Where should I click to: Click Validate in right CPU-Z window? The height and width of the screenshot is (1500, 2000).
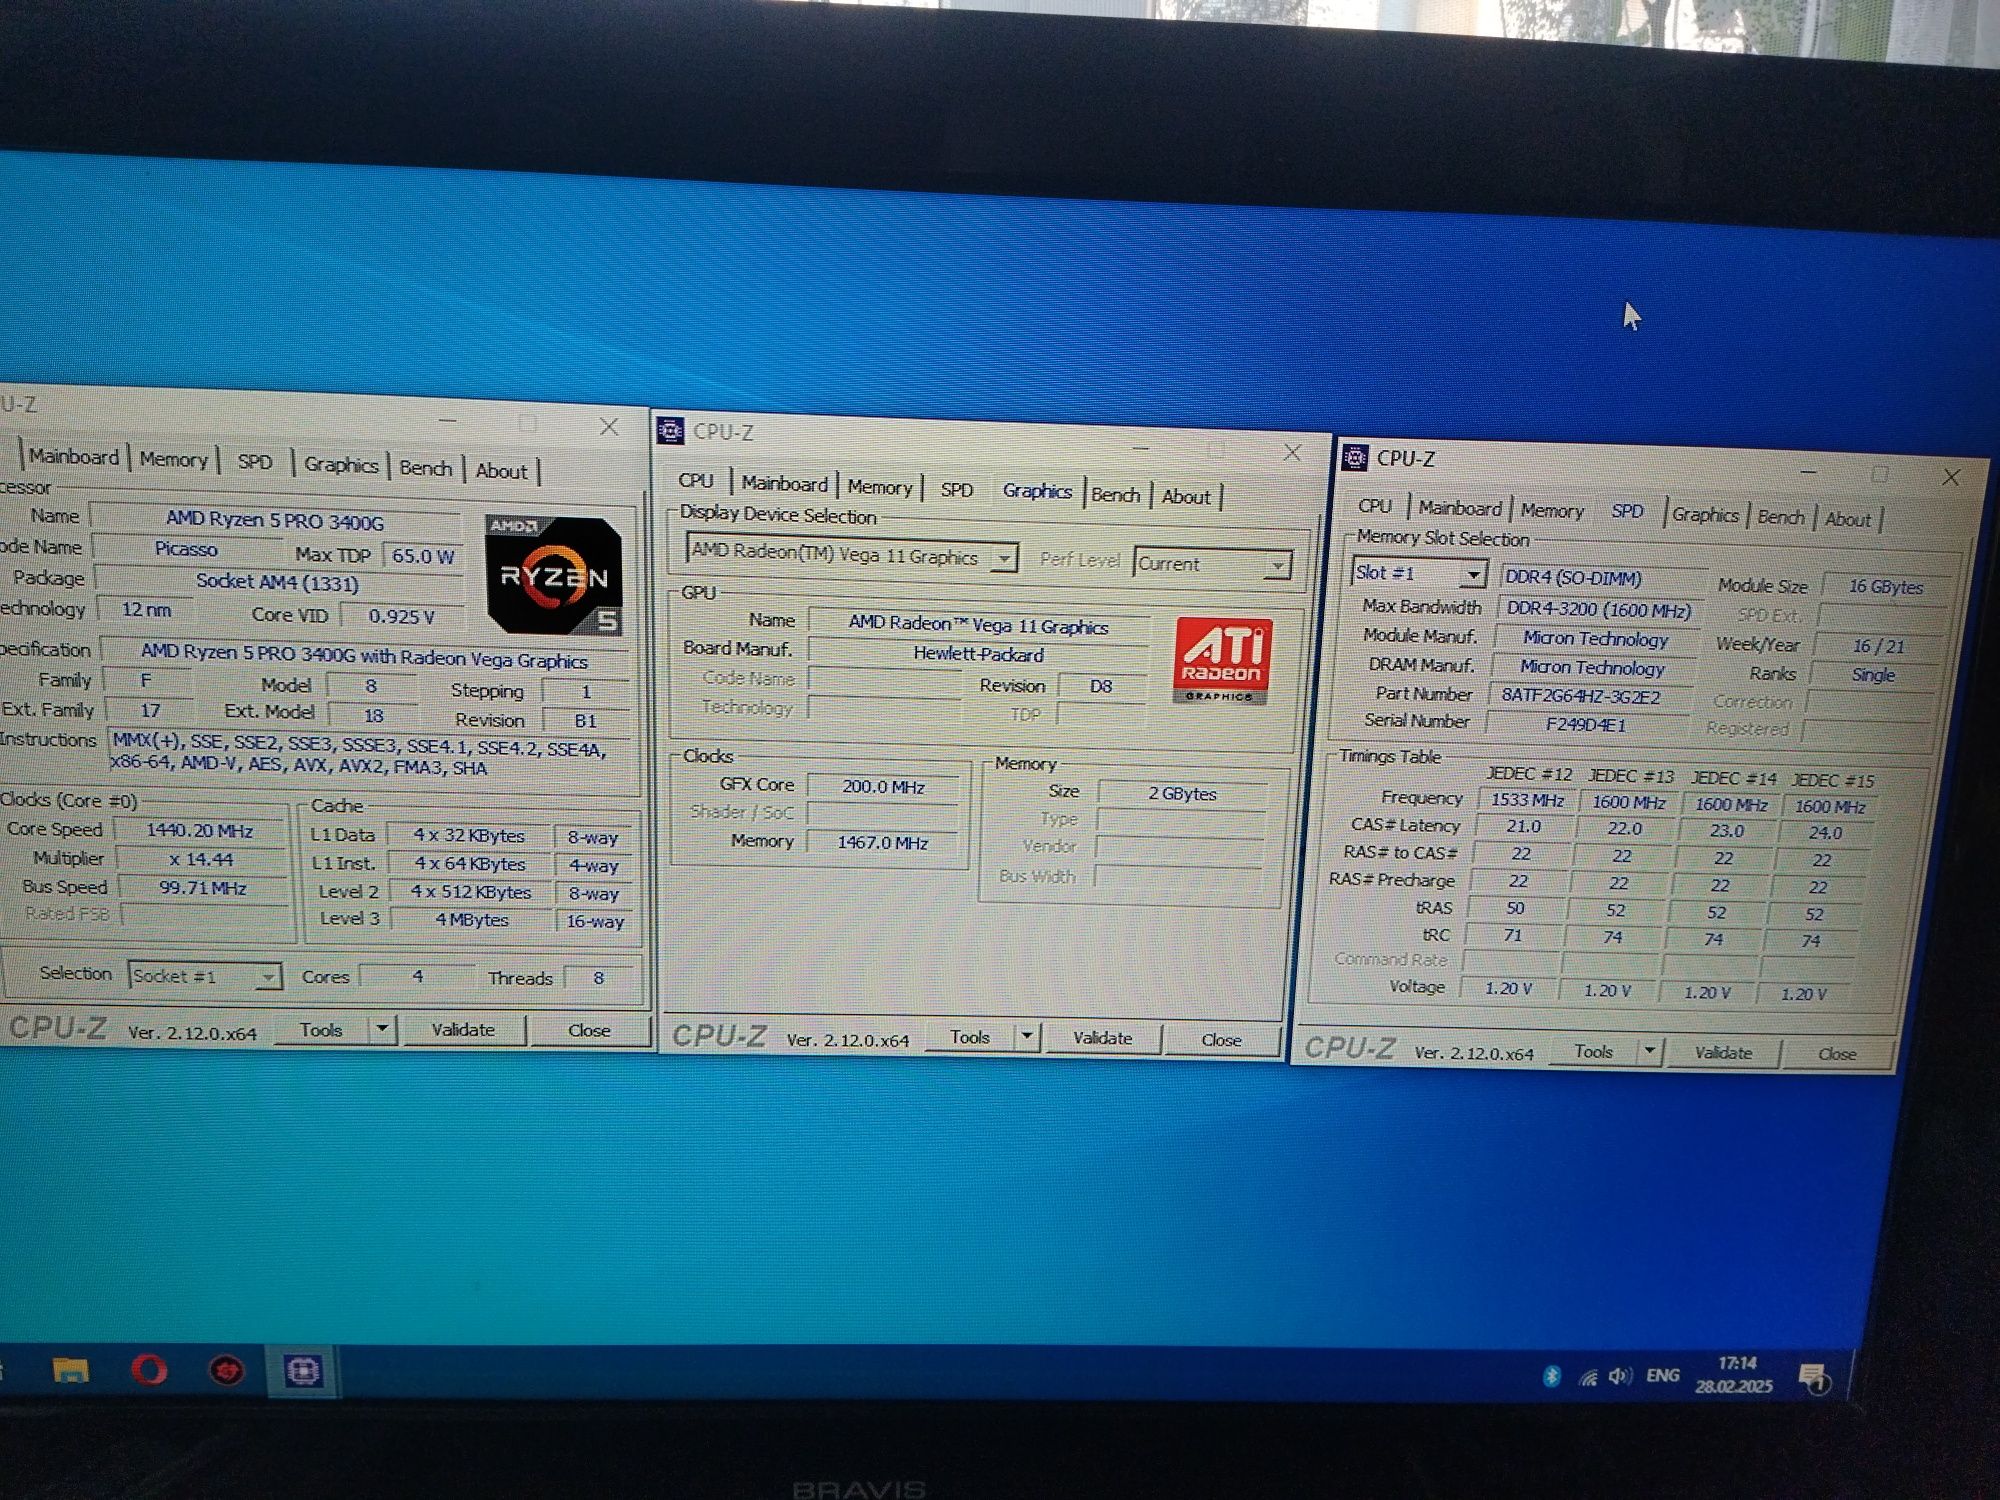coord(1723,1053)
